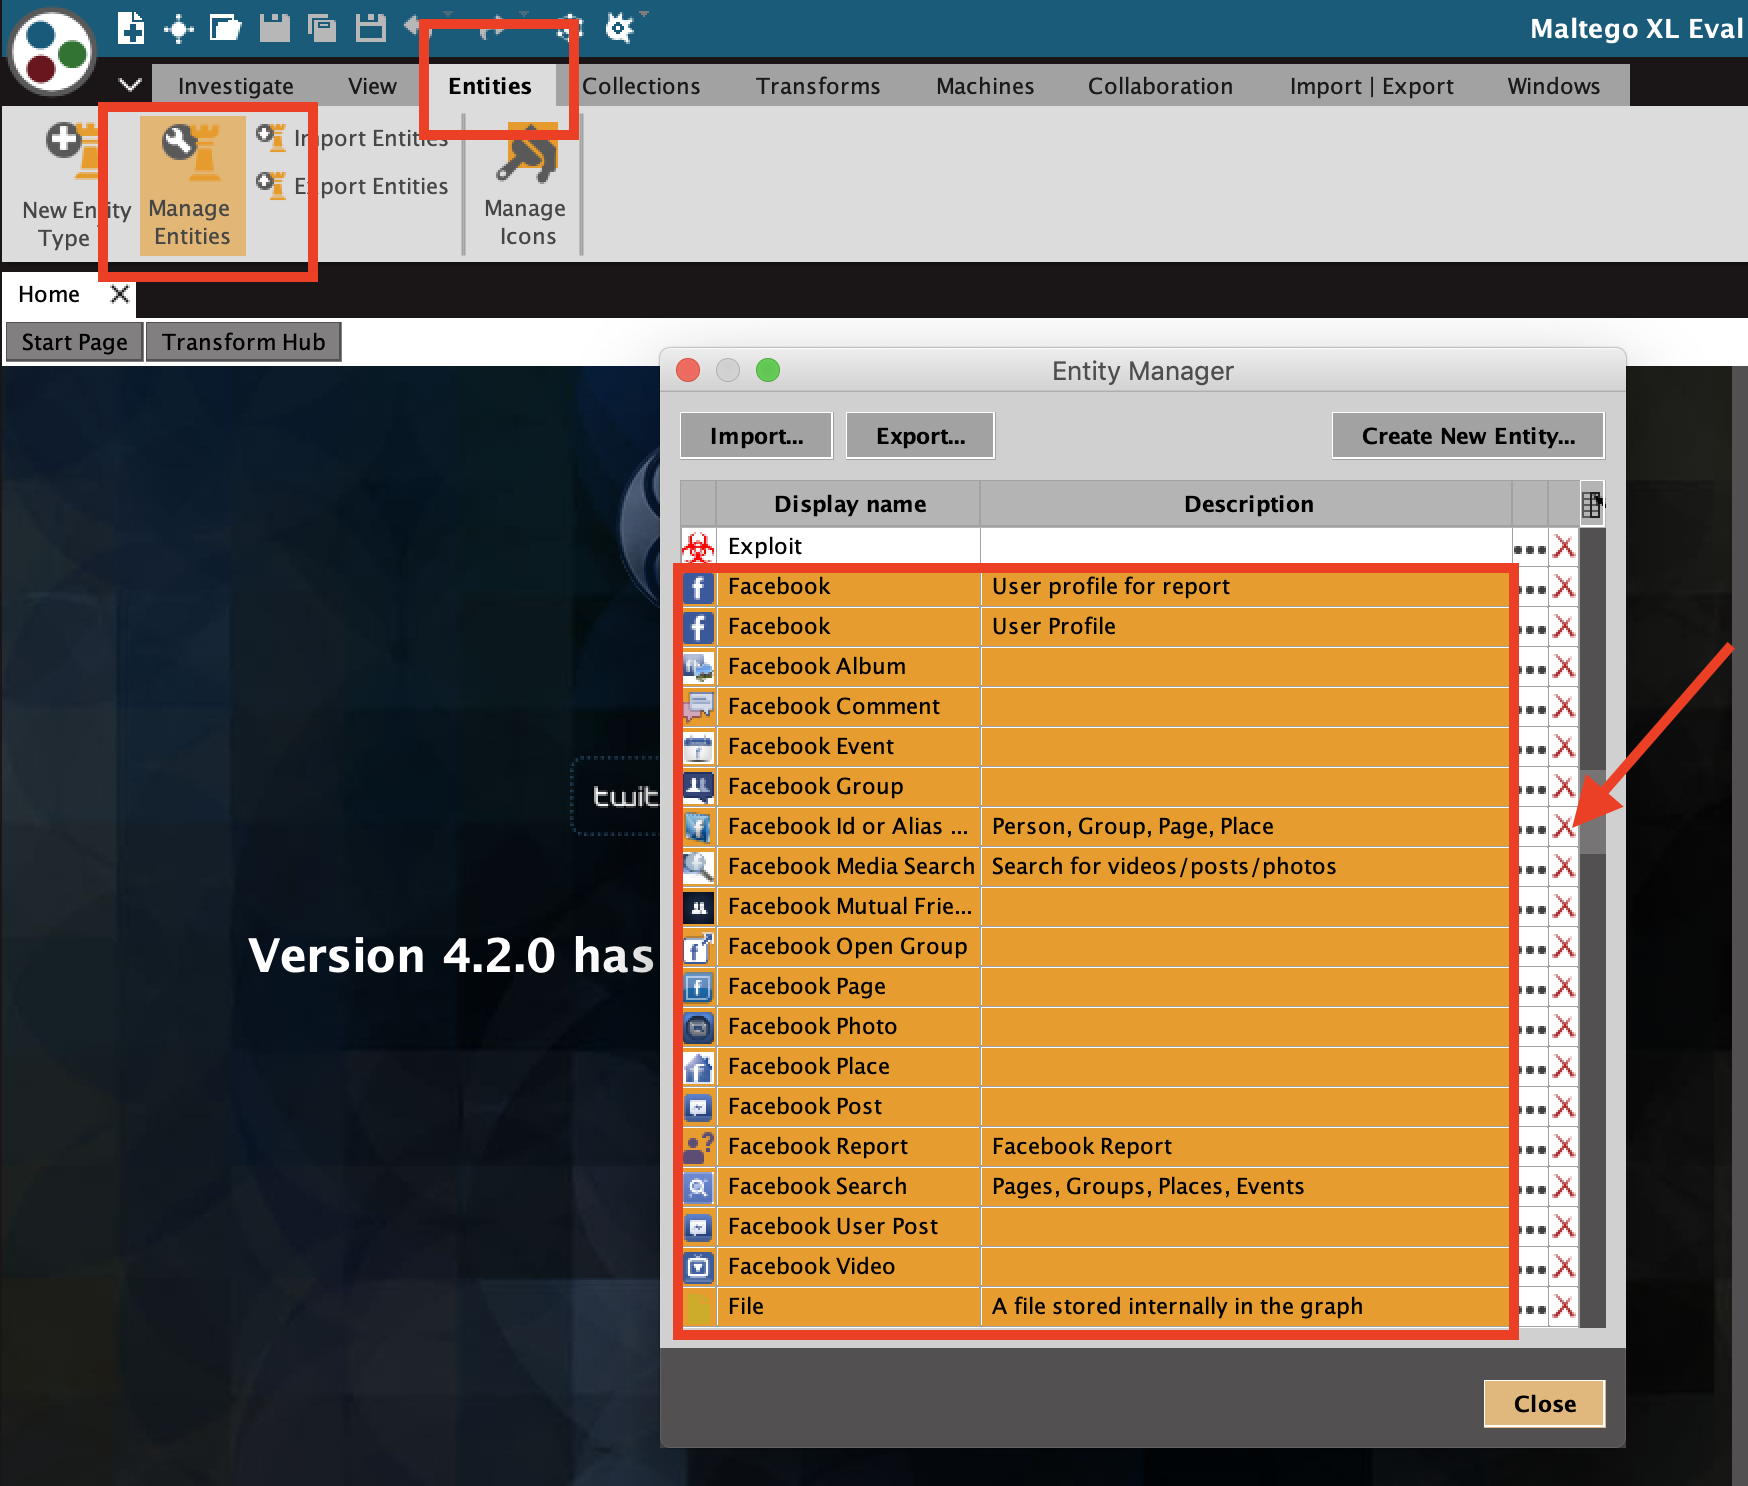1748x1486 pixels.
Task: Close the Home tab
Action: (x=119, y=294)
